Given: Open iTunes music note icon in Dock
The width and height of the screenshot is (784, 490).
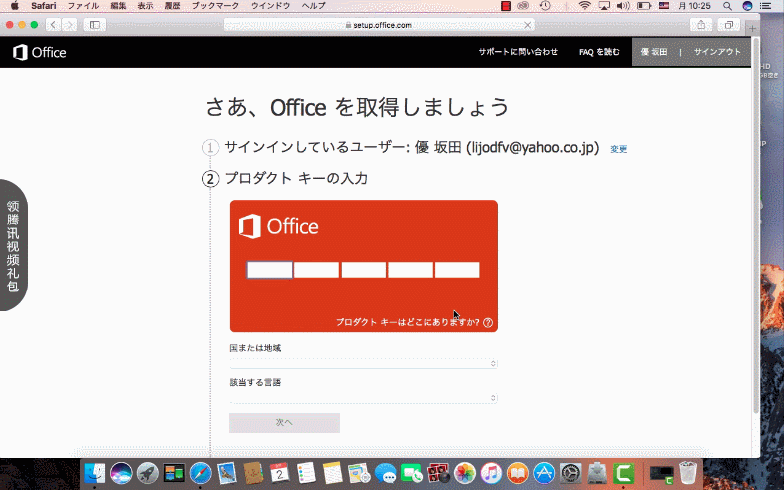Looking at the screenshot, I should [492, 472].
